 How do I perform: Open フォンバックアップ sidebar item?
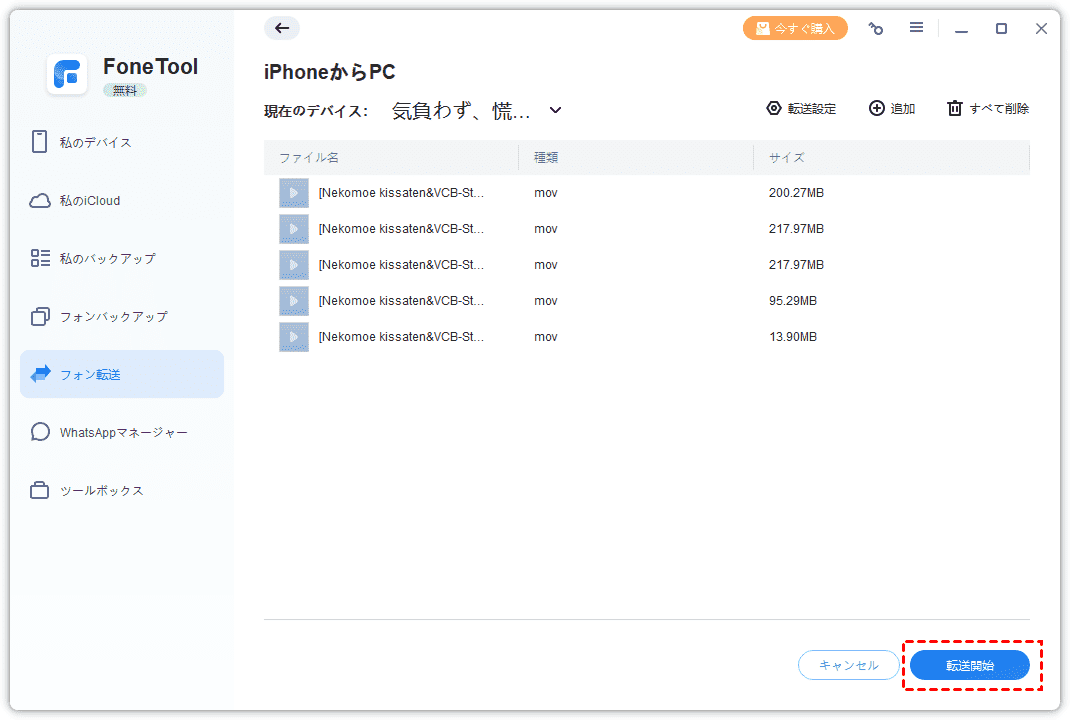tap(113, 316)
